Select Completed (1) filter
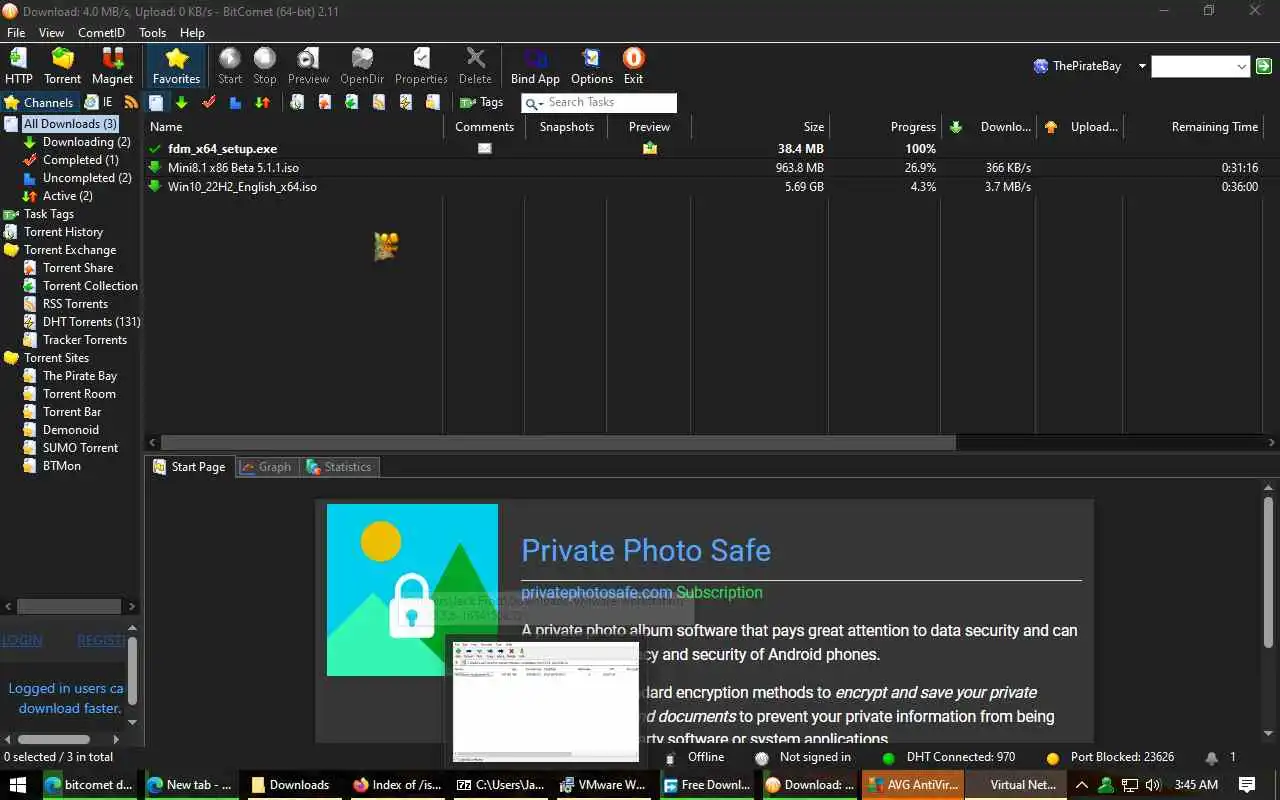 [80, 160]
